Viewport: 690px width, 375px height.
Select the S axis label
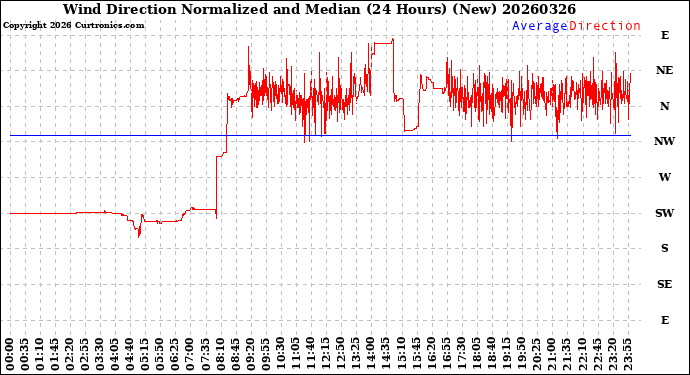pos(664,248)
